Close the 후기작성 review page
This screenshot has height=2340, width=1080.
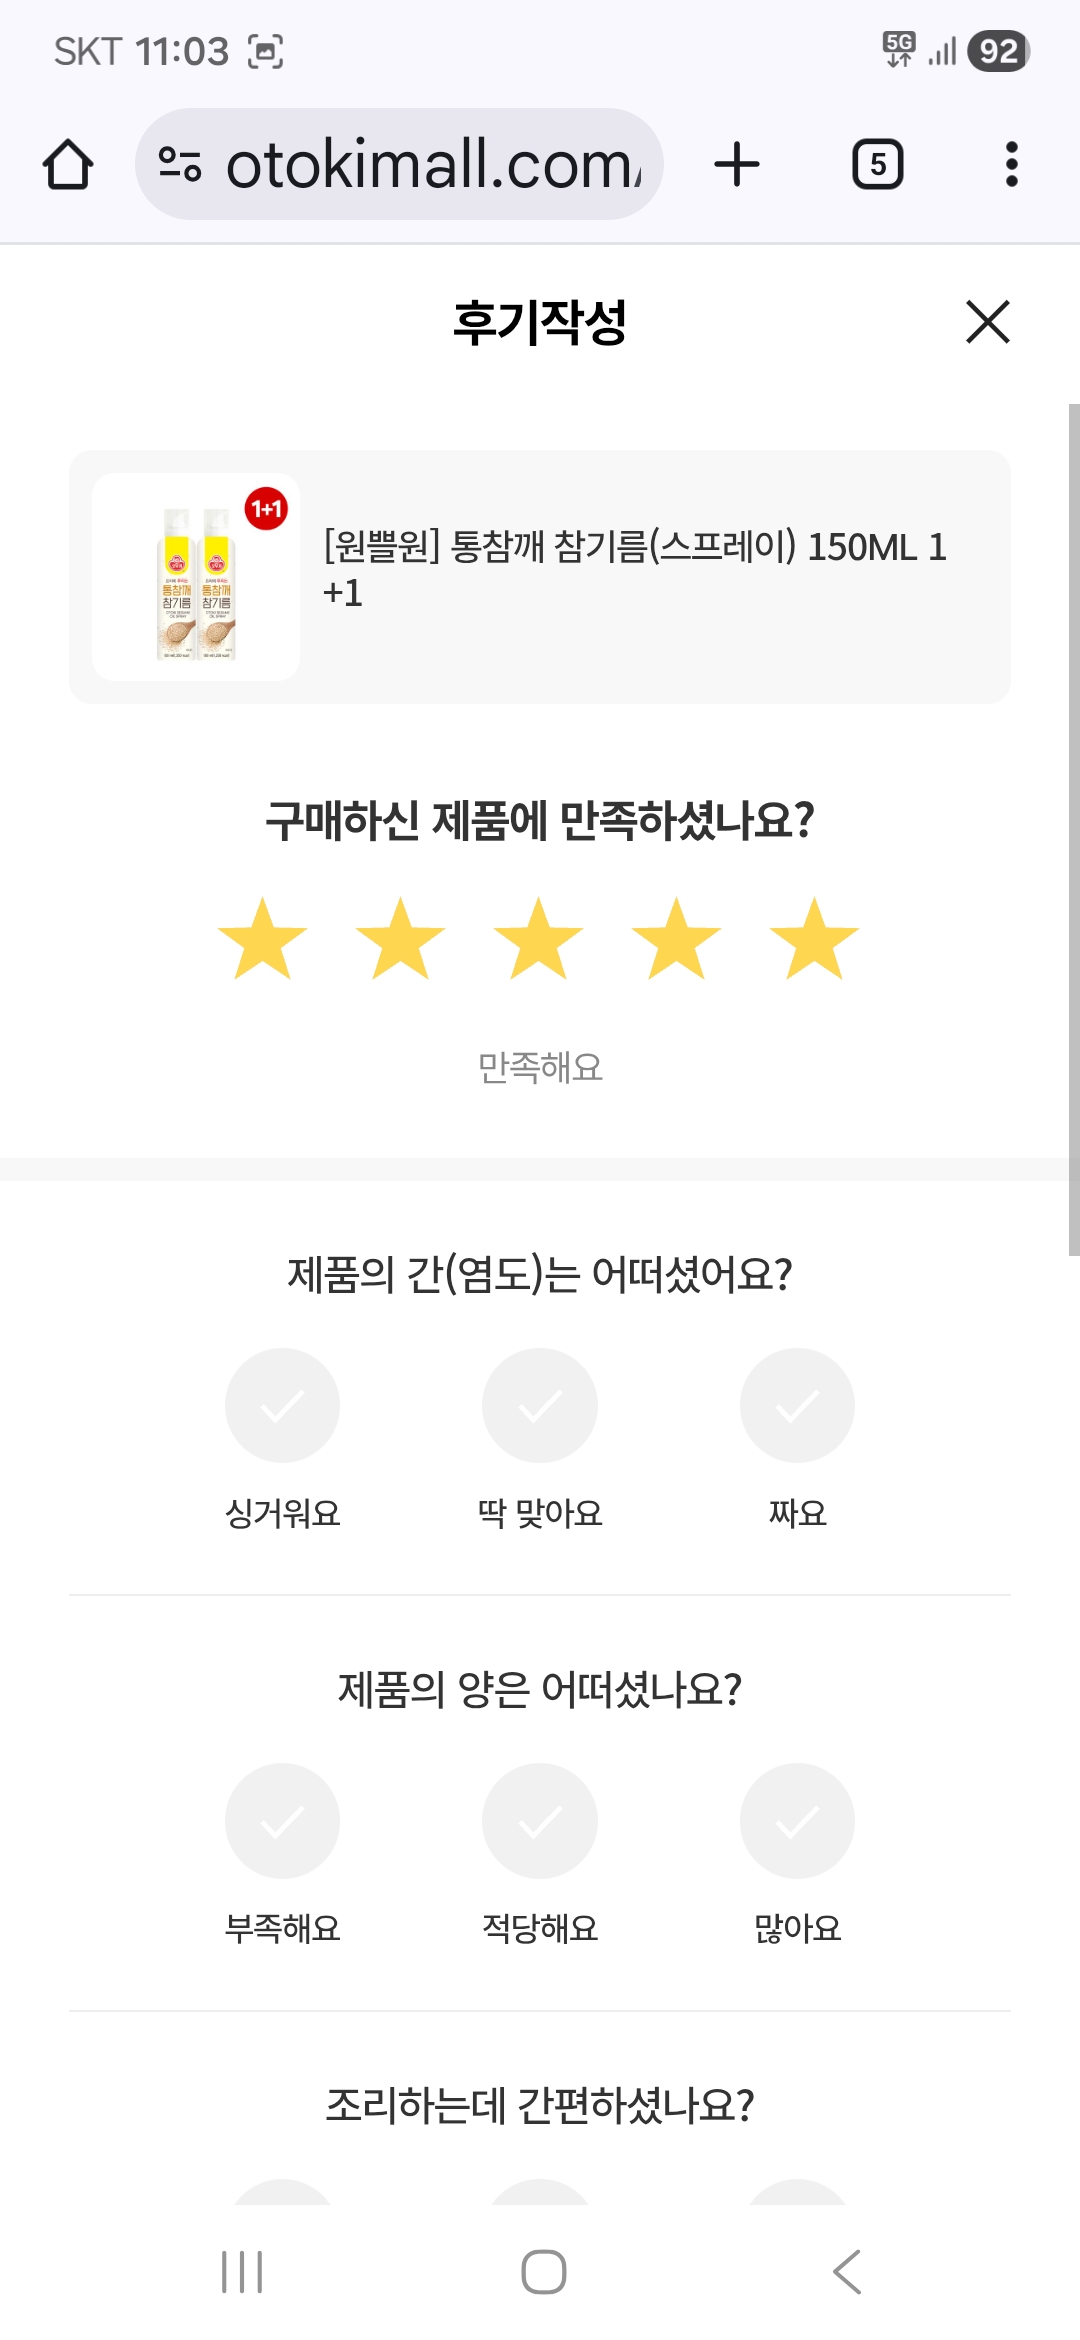click(987, 322)
